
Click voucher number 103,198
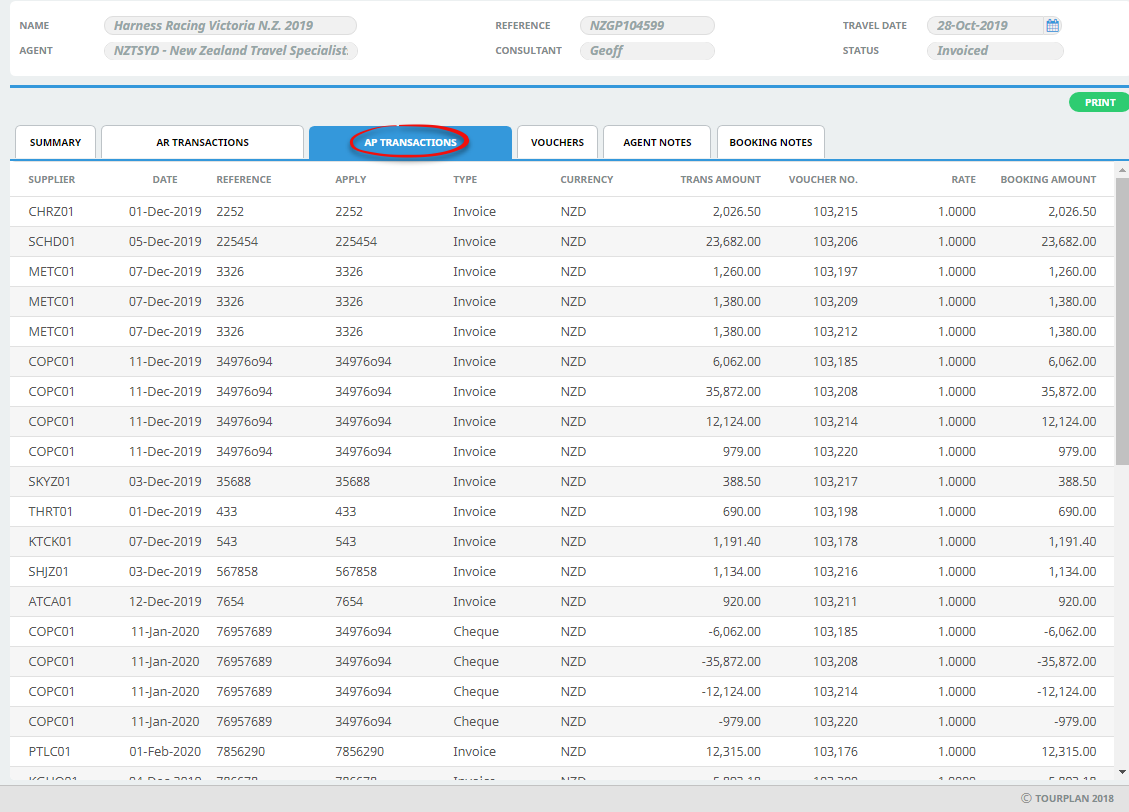835,512
